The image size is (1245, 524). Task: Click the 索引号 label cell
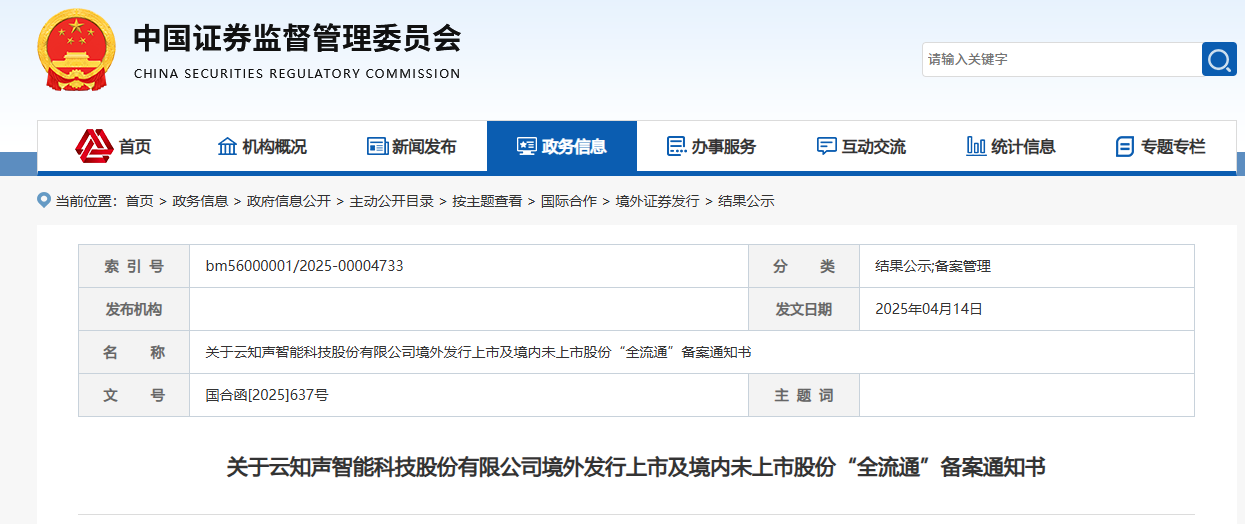tap(134, 266)
